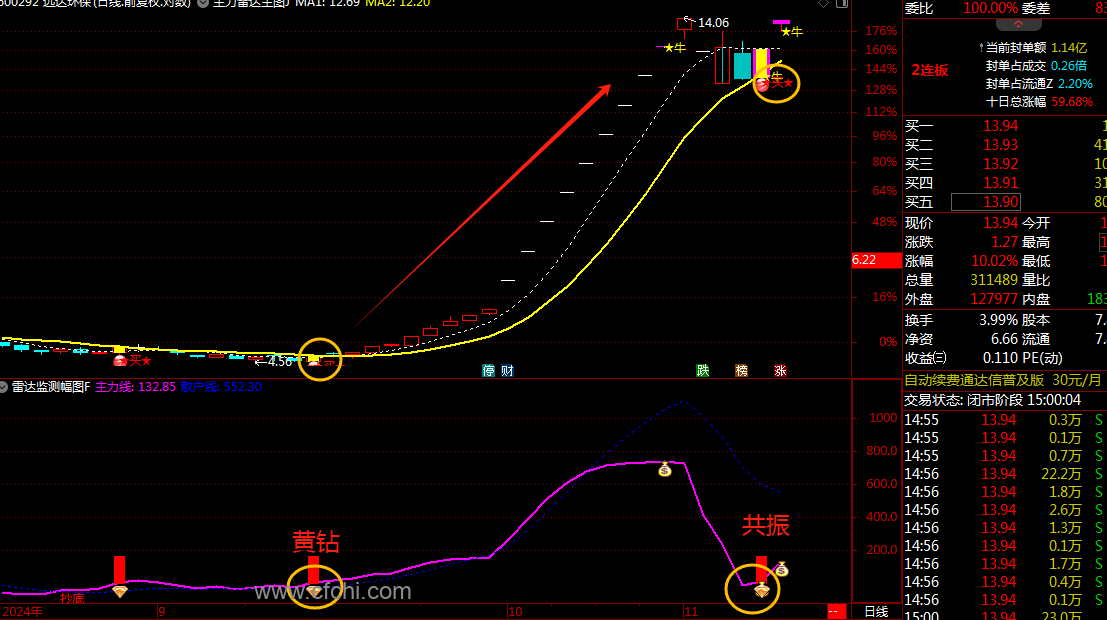Click the 十日总涨幅 59.68% value
The height and width of the screenshot is (620, 1107).
click(1072, 102)
